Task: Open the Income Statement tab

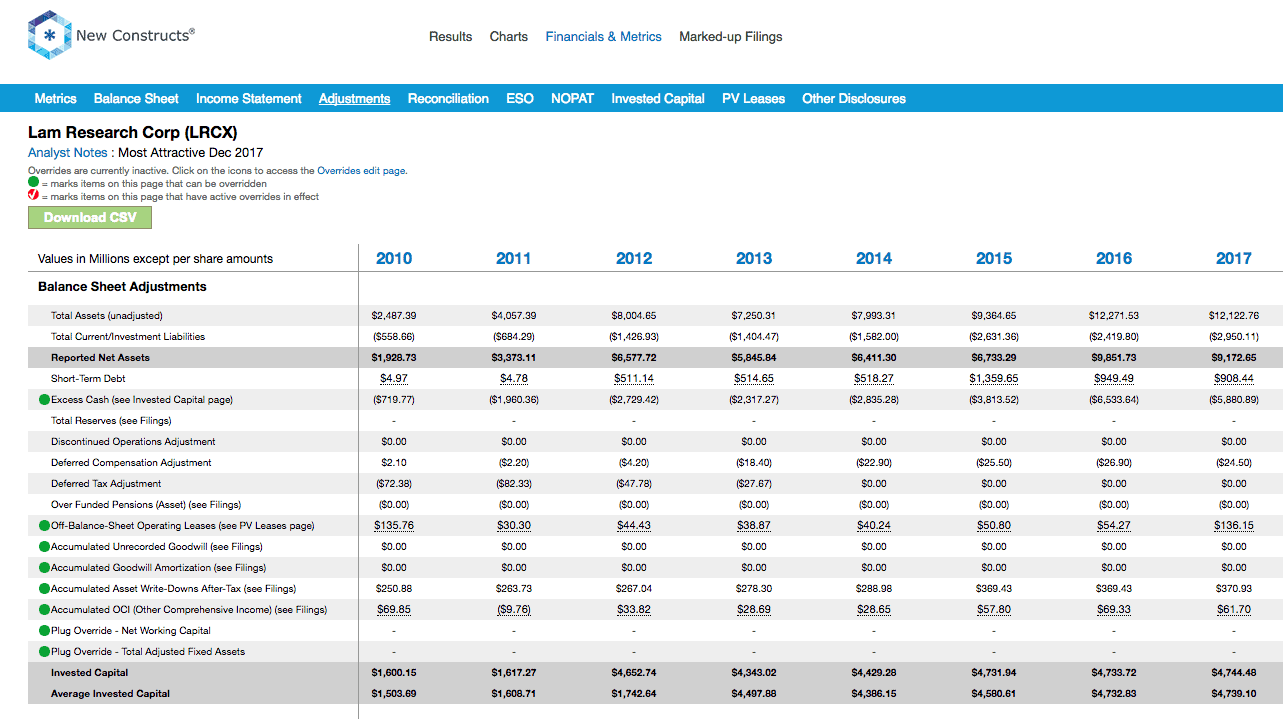Action: (249, 98)
